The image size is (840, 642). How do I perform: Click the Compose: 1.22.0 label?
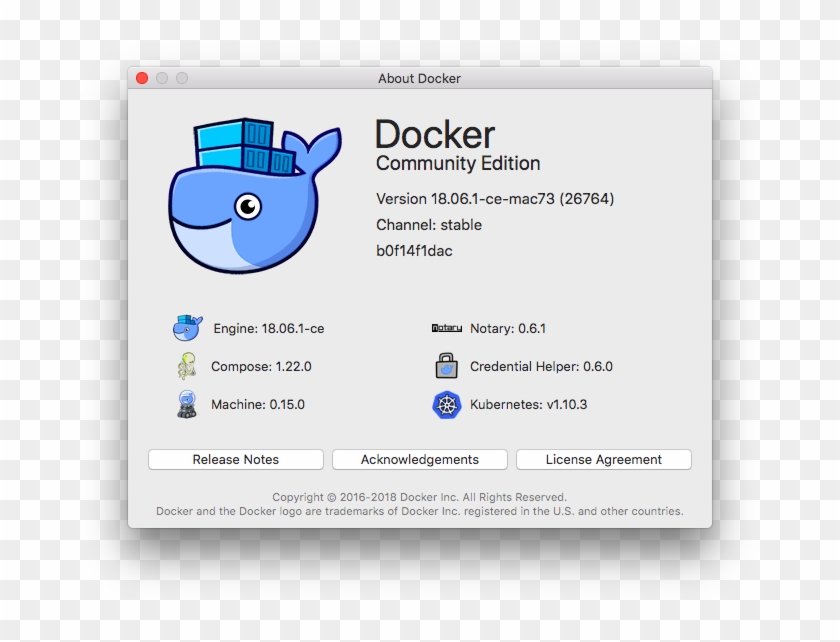pos(261,367)
